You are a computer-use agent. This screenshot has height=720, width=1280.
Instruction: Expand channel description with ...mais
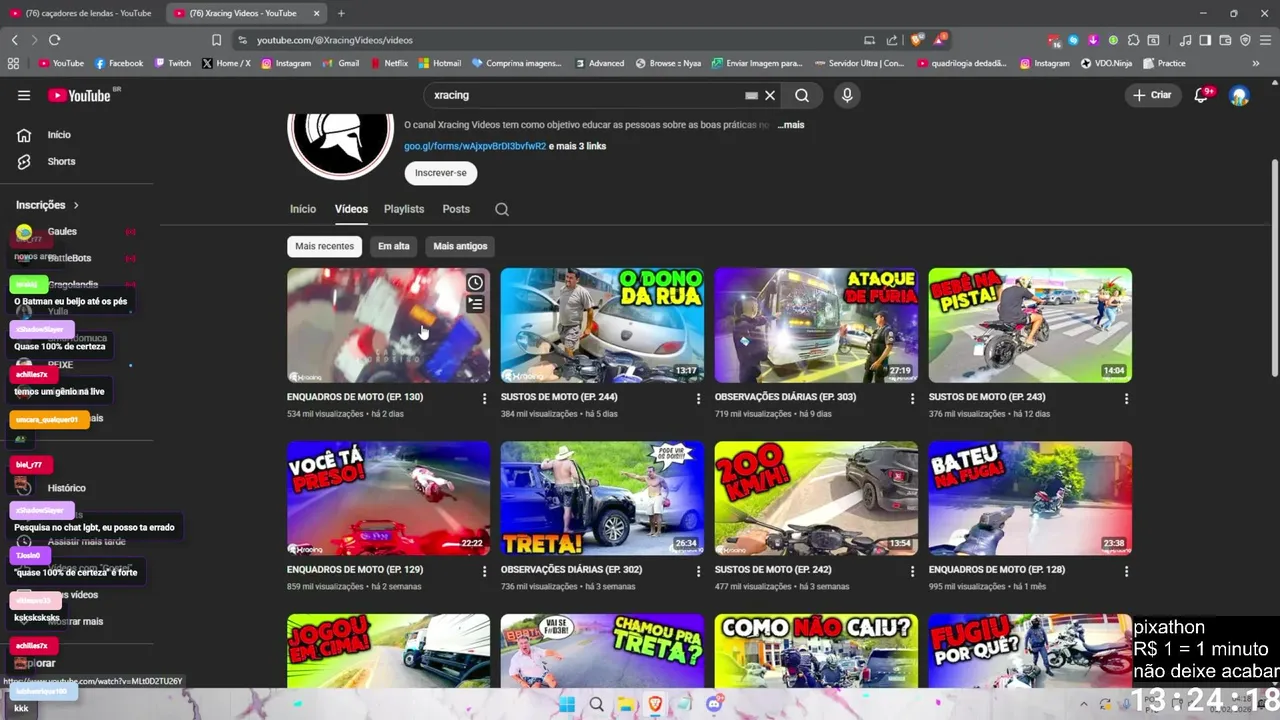pos(791,125)
